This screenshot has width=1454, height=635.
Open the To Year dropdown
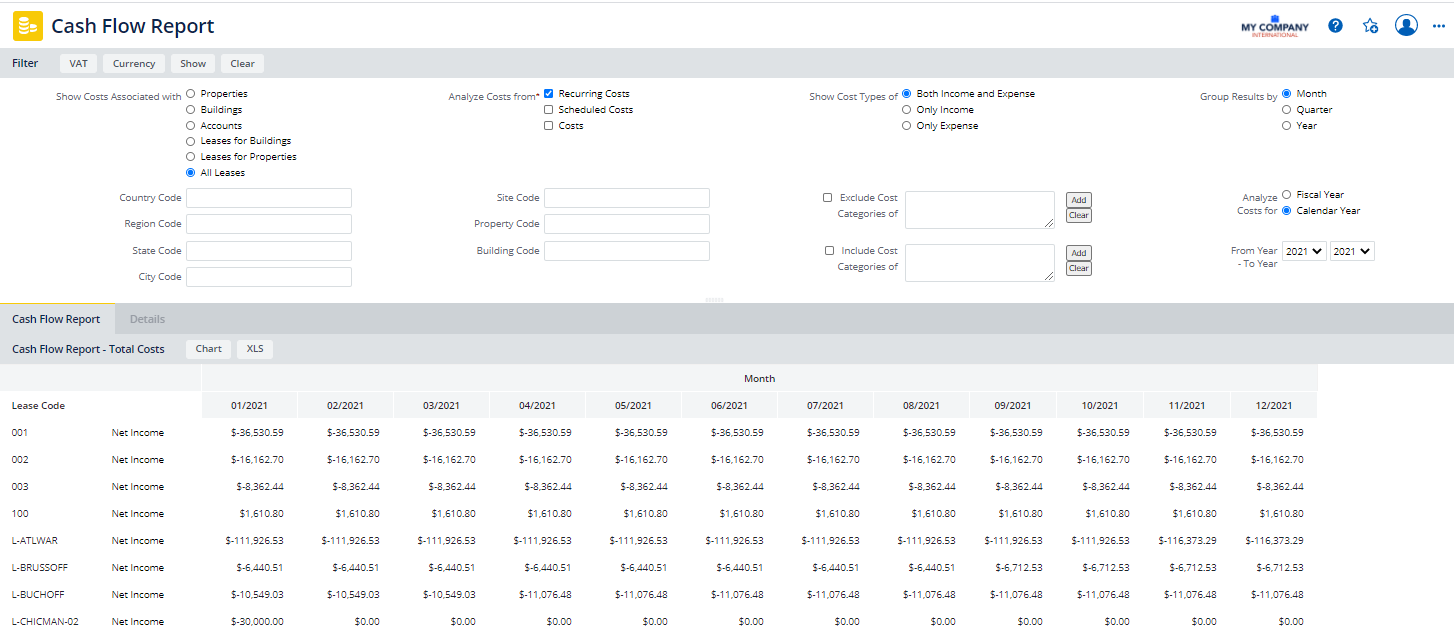1352,252
